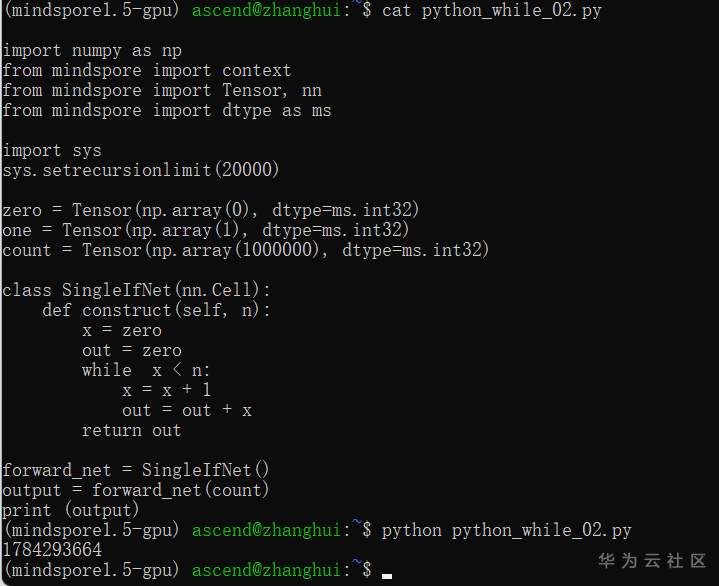
Task: Click the "forward_net = SingleIfNet()" line
Action: pyautogui.click(x=136, y=470)
